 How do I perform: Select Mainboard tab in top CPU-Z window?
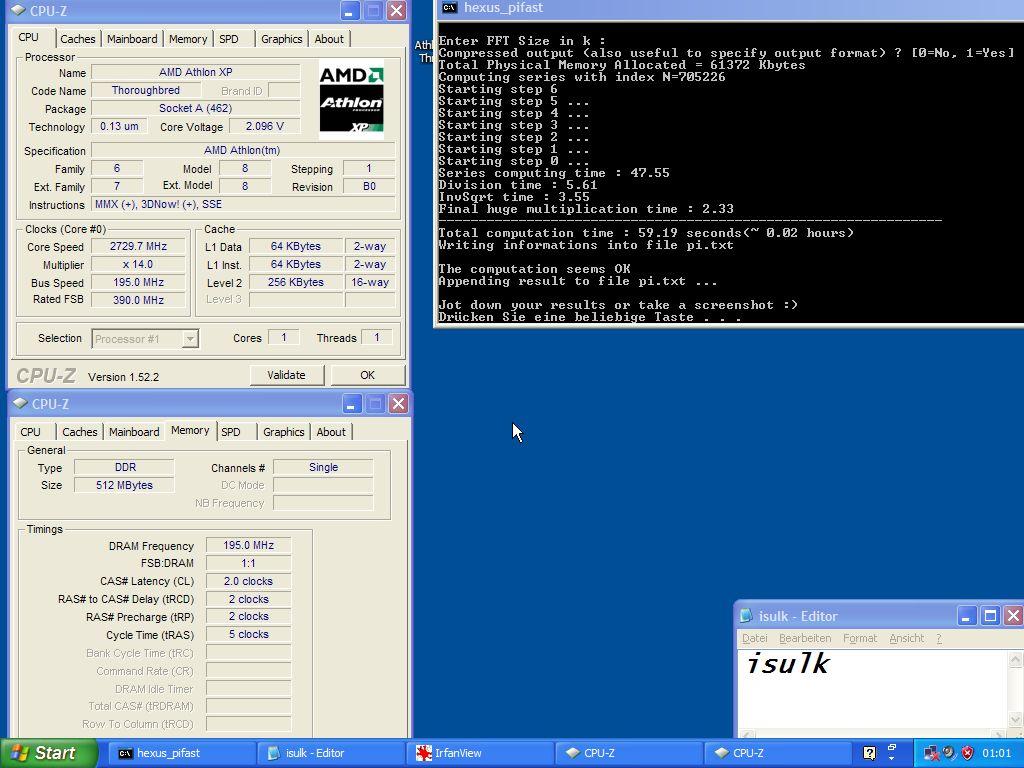pyautogui.click(x=132, y=39)
